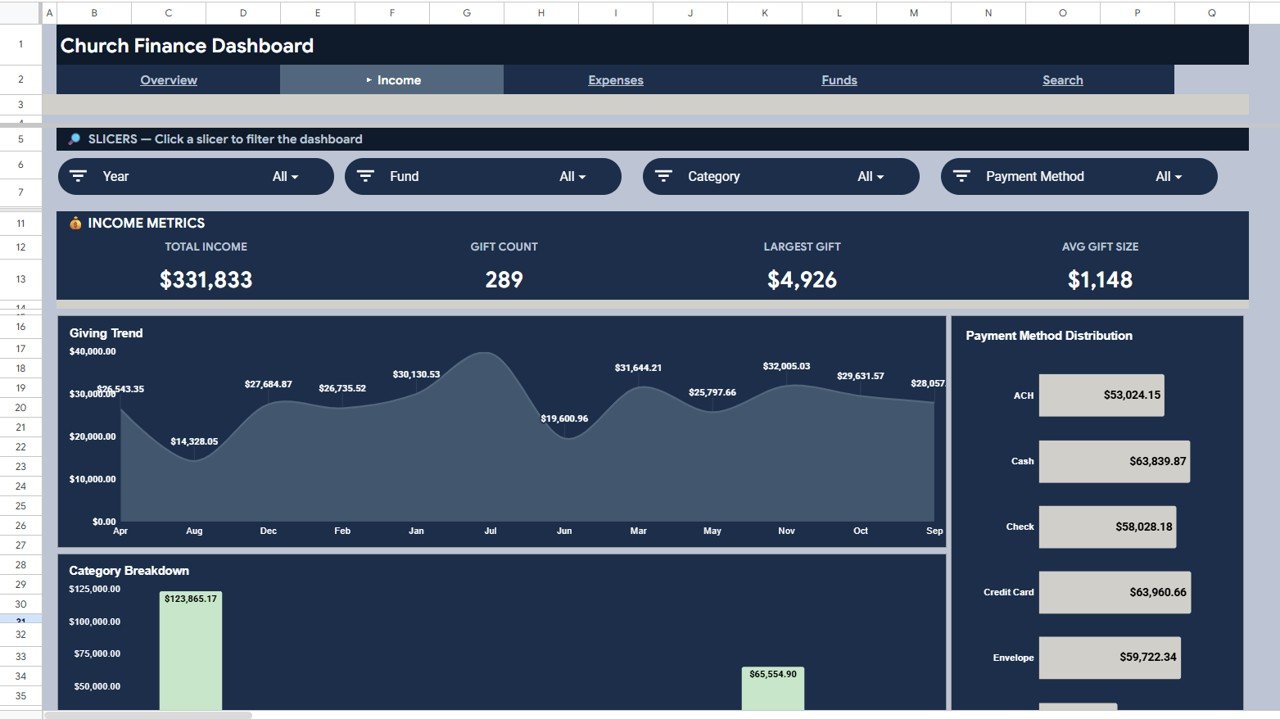The width and height of the screenshot is (1280, 719).
Task: Select column header K
Action: pyautogui.click(x=765, y=13)
